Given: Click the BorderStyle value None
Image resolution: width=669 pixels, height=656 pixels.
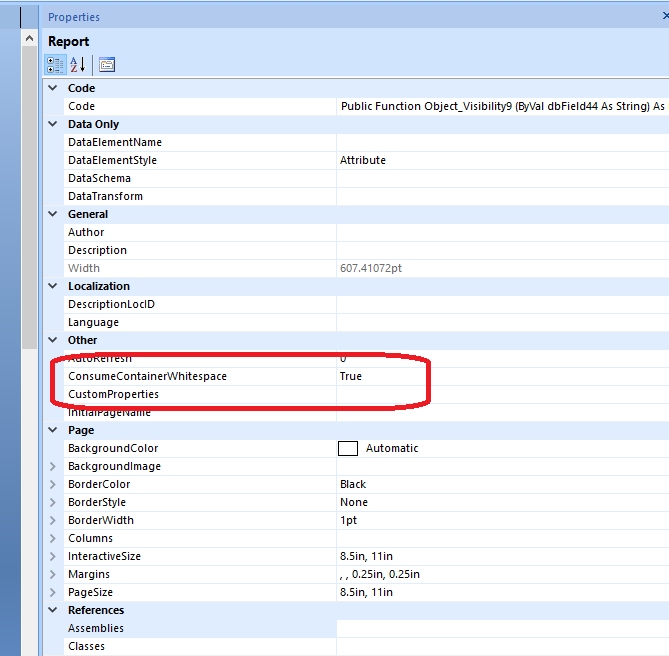Looking at the screenshot, I should [354, 502].
